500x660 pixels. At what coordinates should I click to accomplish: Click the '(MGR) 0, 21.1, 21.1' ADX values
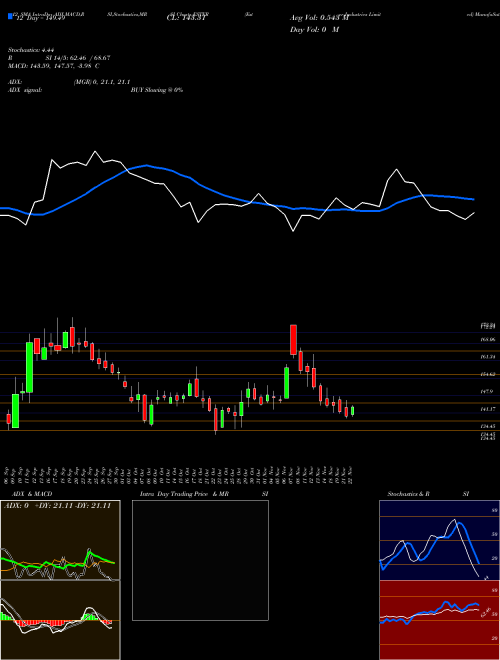(x=101, y=82)
